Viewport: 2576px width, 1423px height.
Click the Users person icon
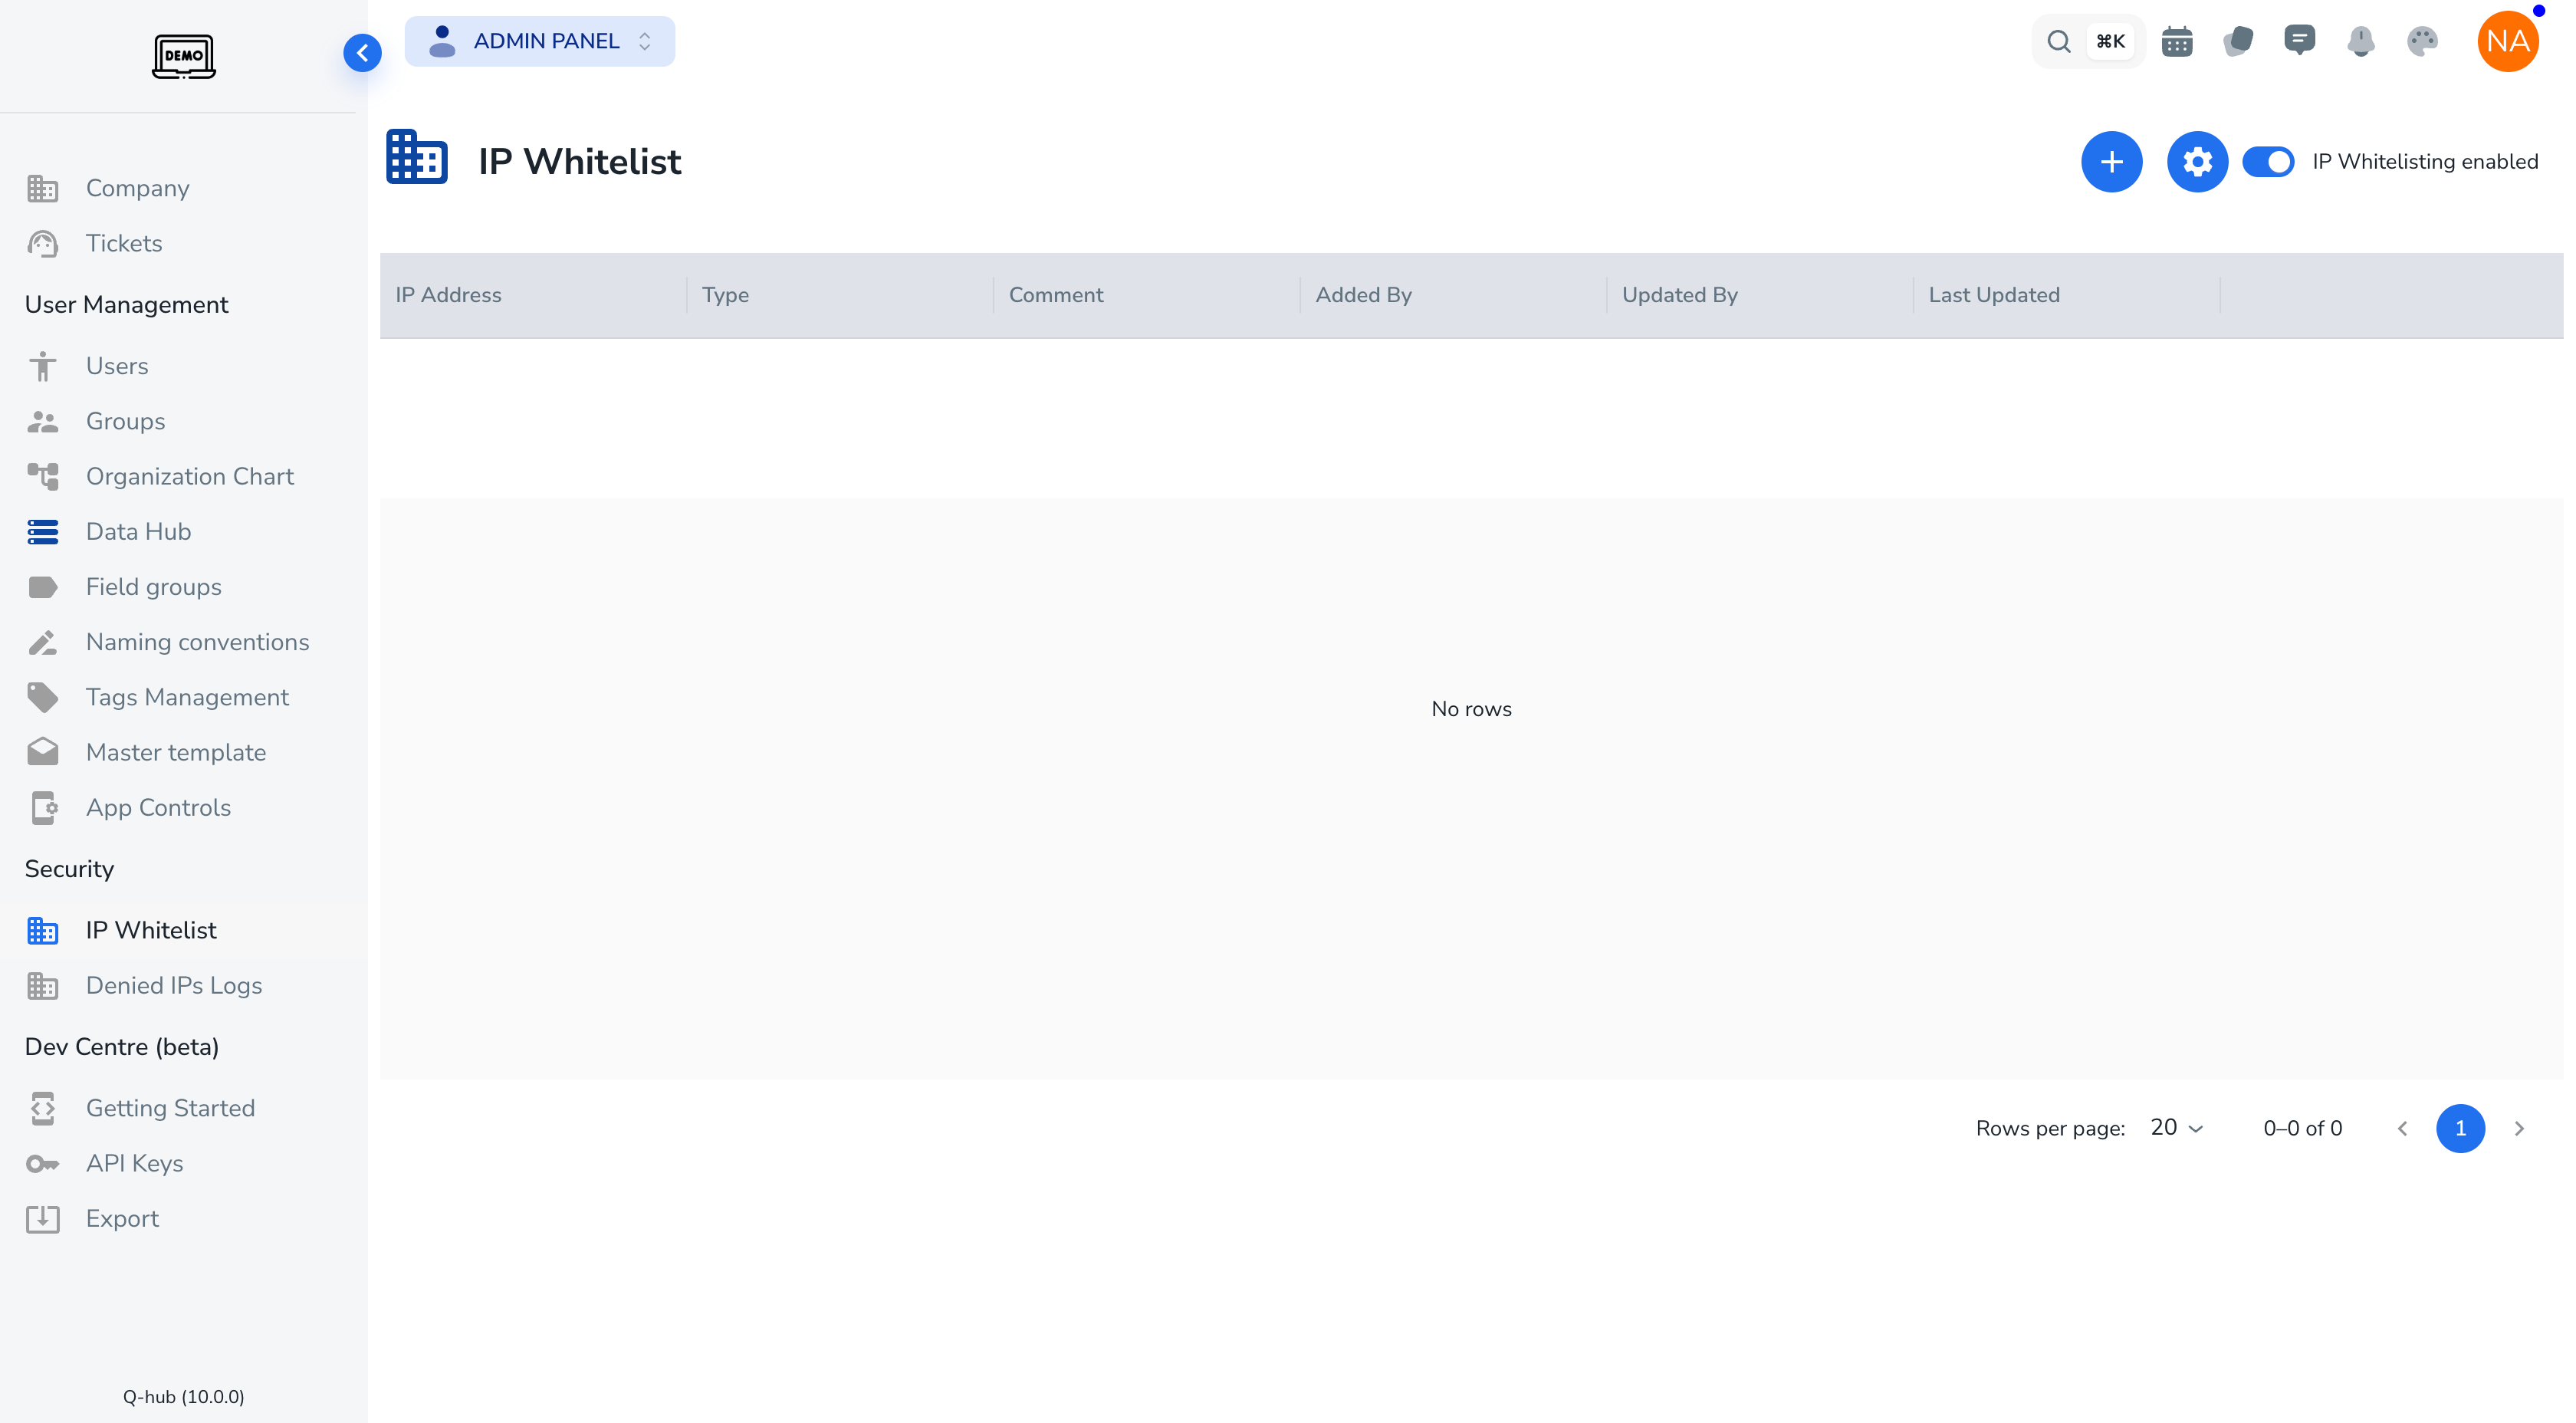[x=43, y=366]
